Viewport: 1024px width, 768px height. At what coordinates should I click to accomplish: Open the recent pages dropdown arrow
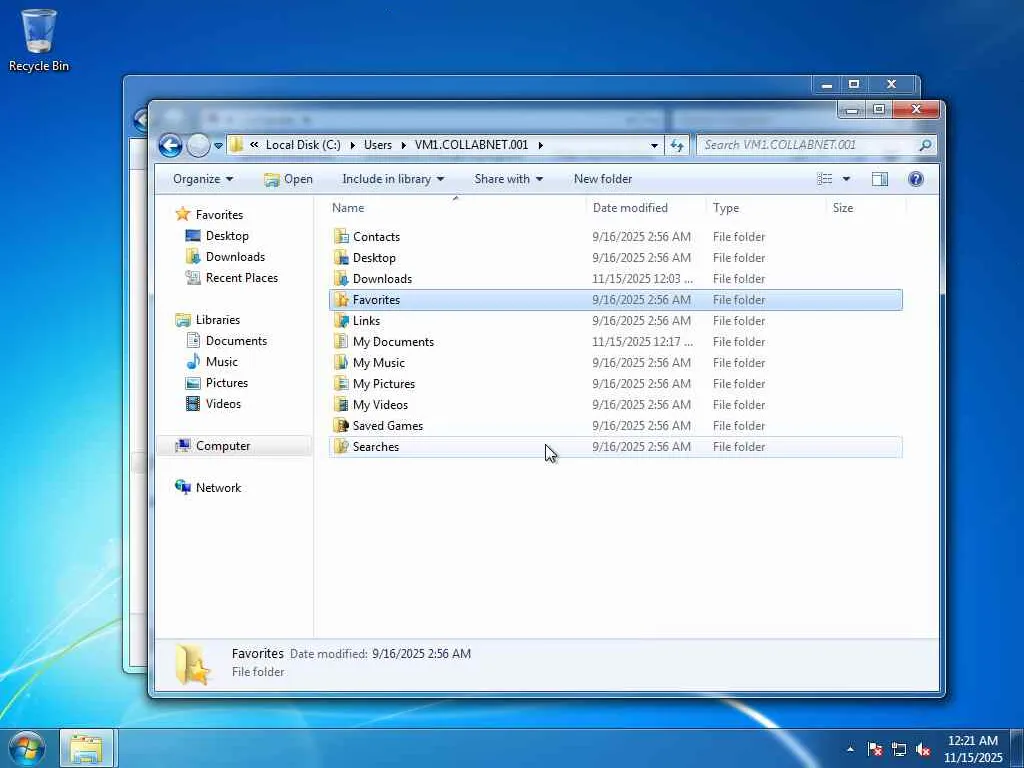[218, 146]
